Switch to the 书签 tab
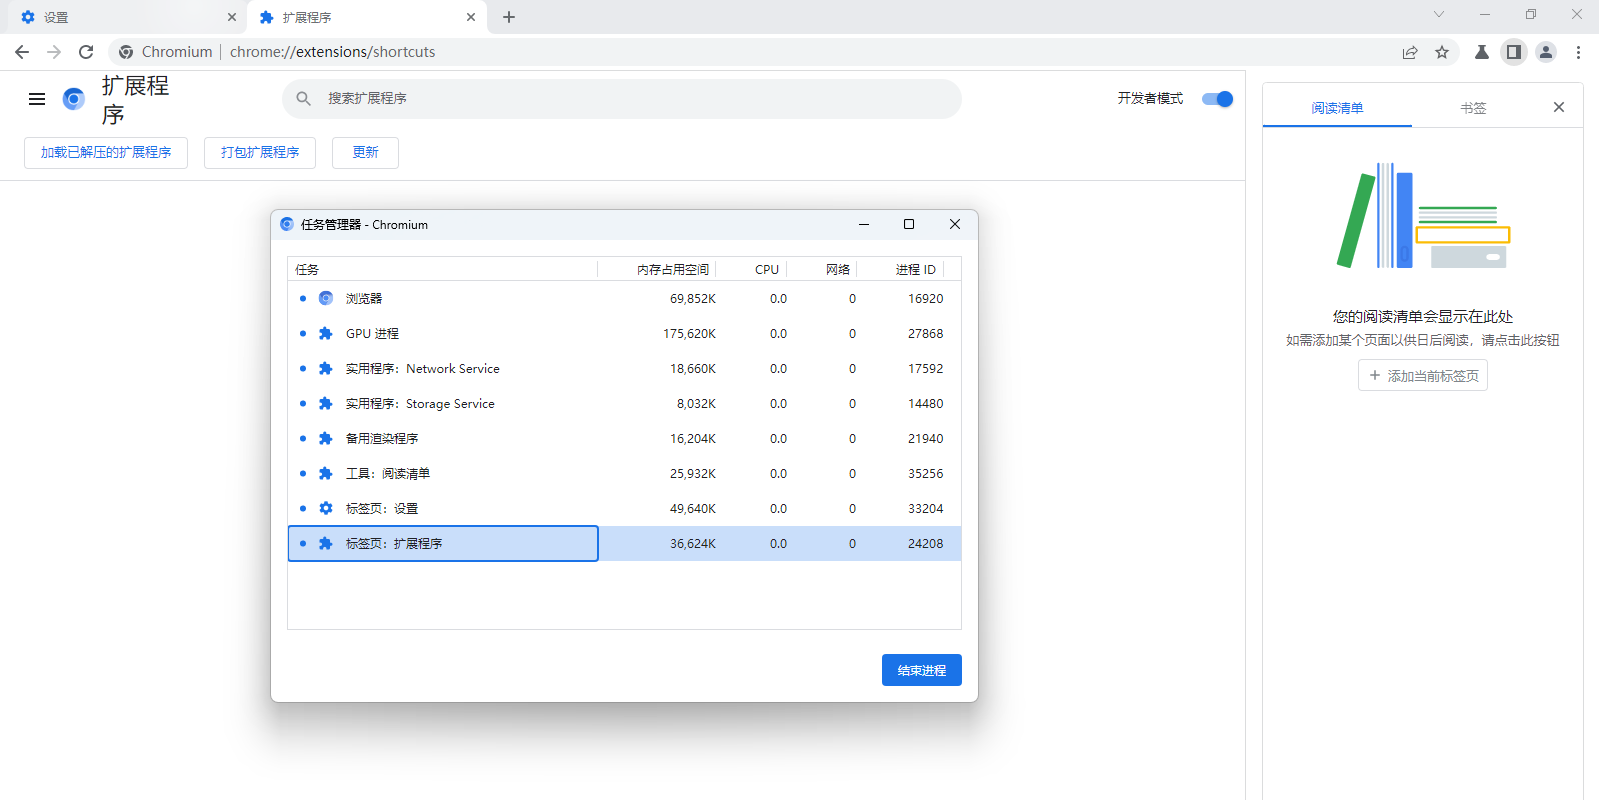 pos(1472,108)
